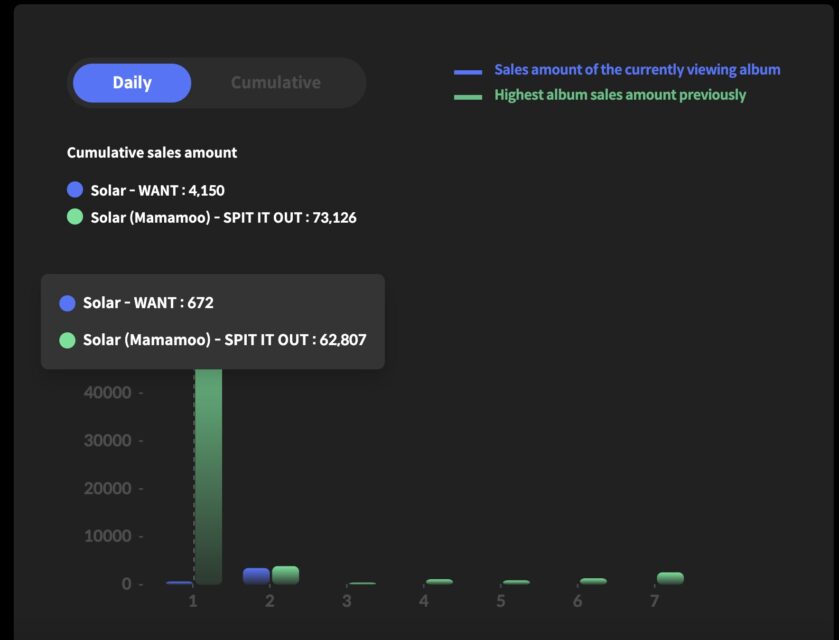
Task: Click x-axis label for day 6
Action: point(578,601)
